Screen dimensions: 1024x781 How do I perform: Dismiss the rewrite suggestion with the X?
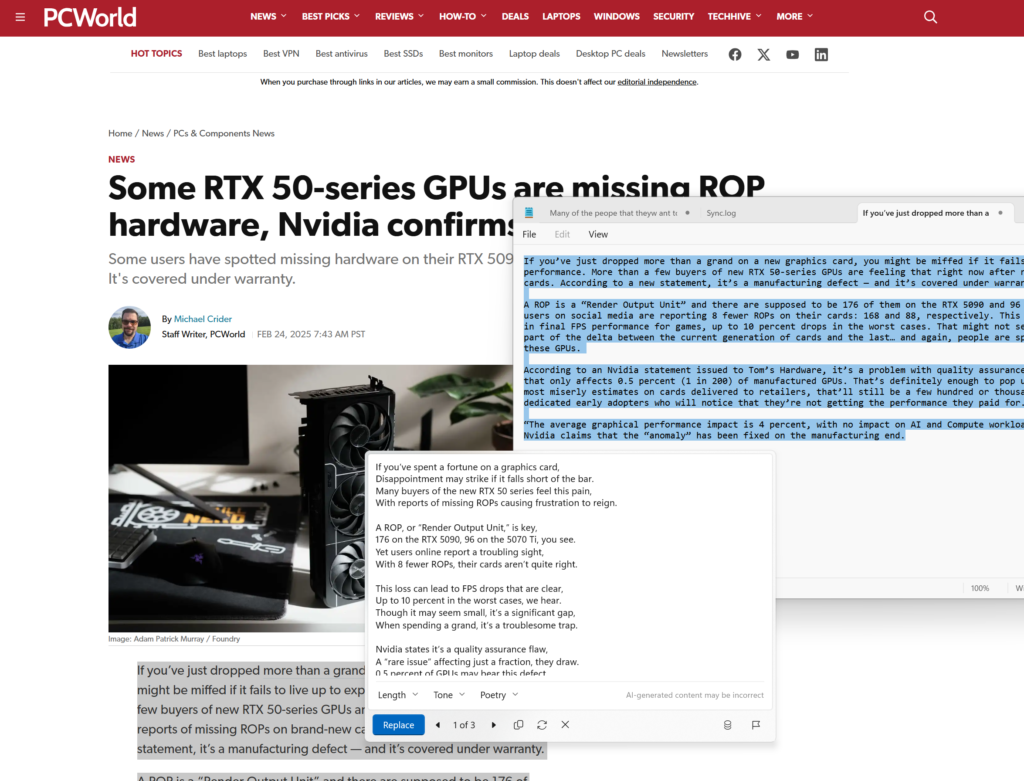[565, 724]
